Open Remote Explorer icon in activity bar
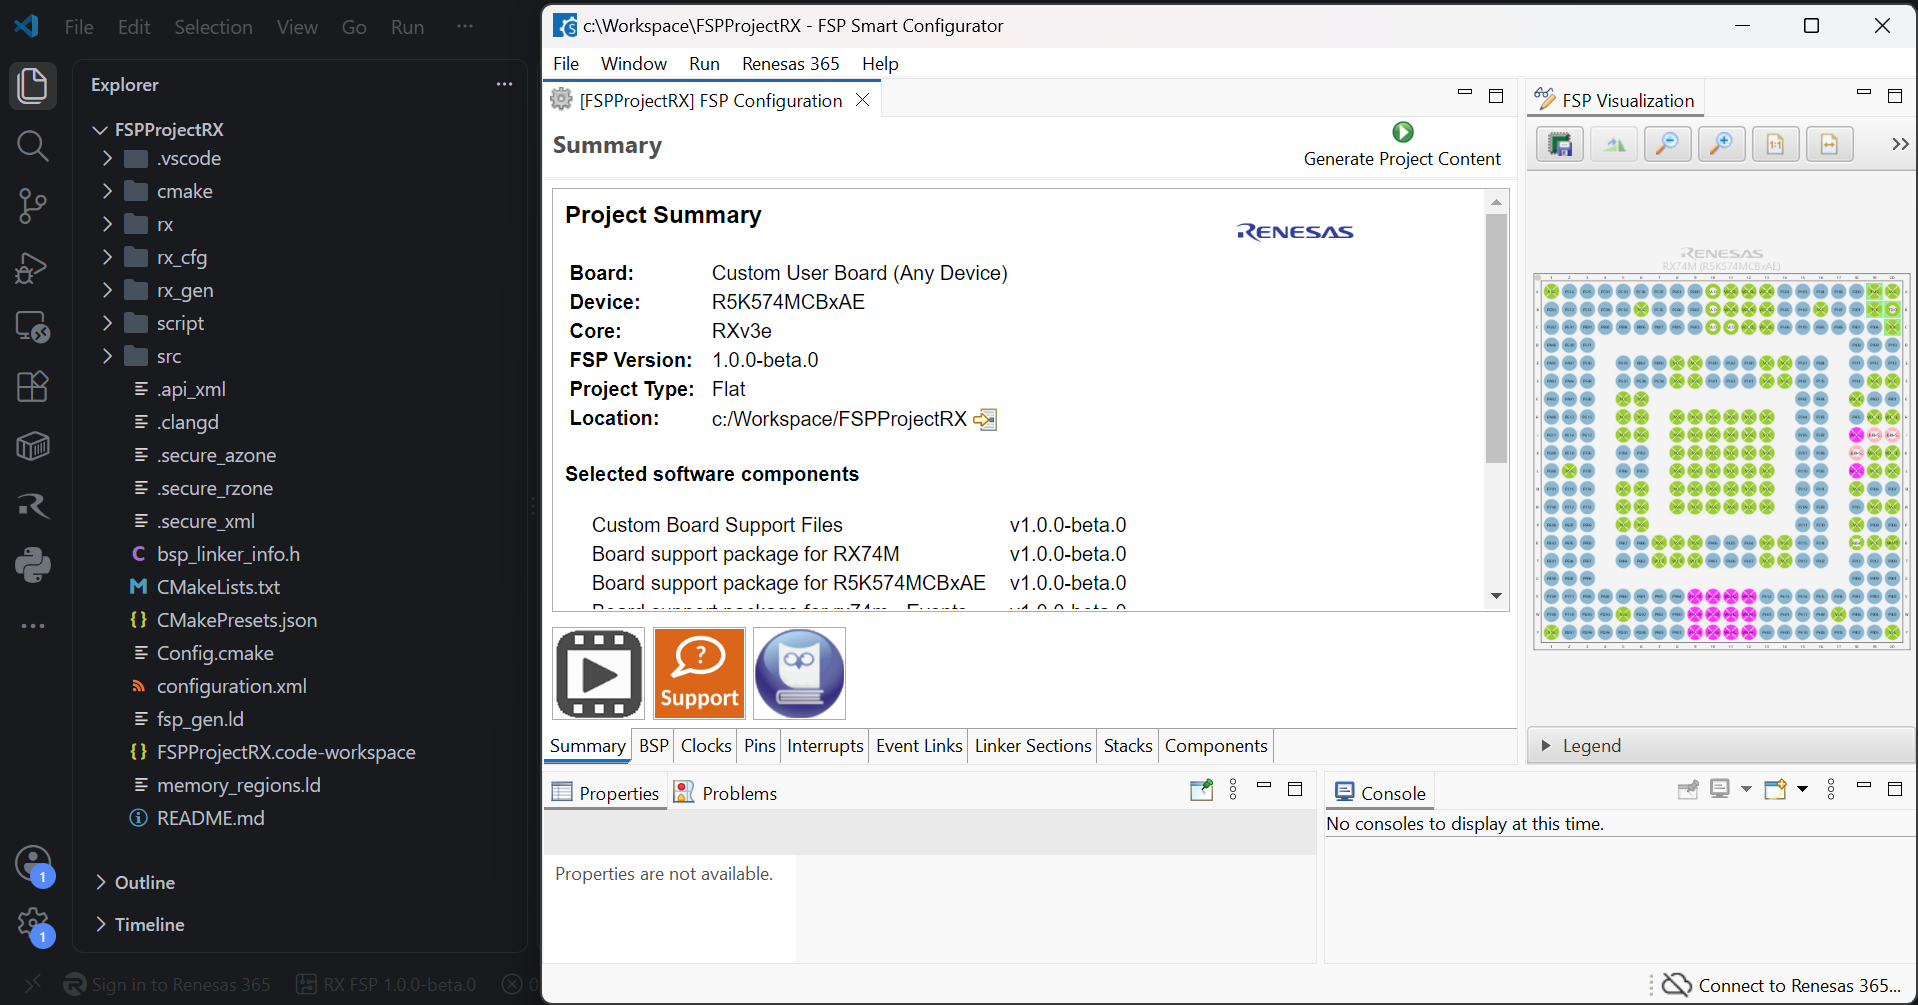 point(33,327)
